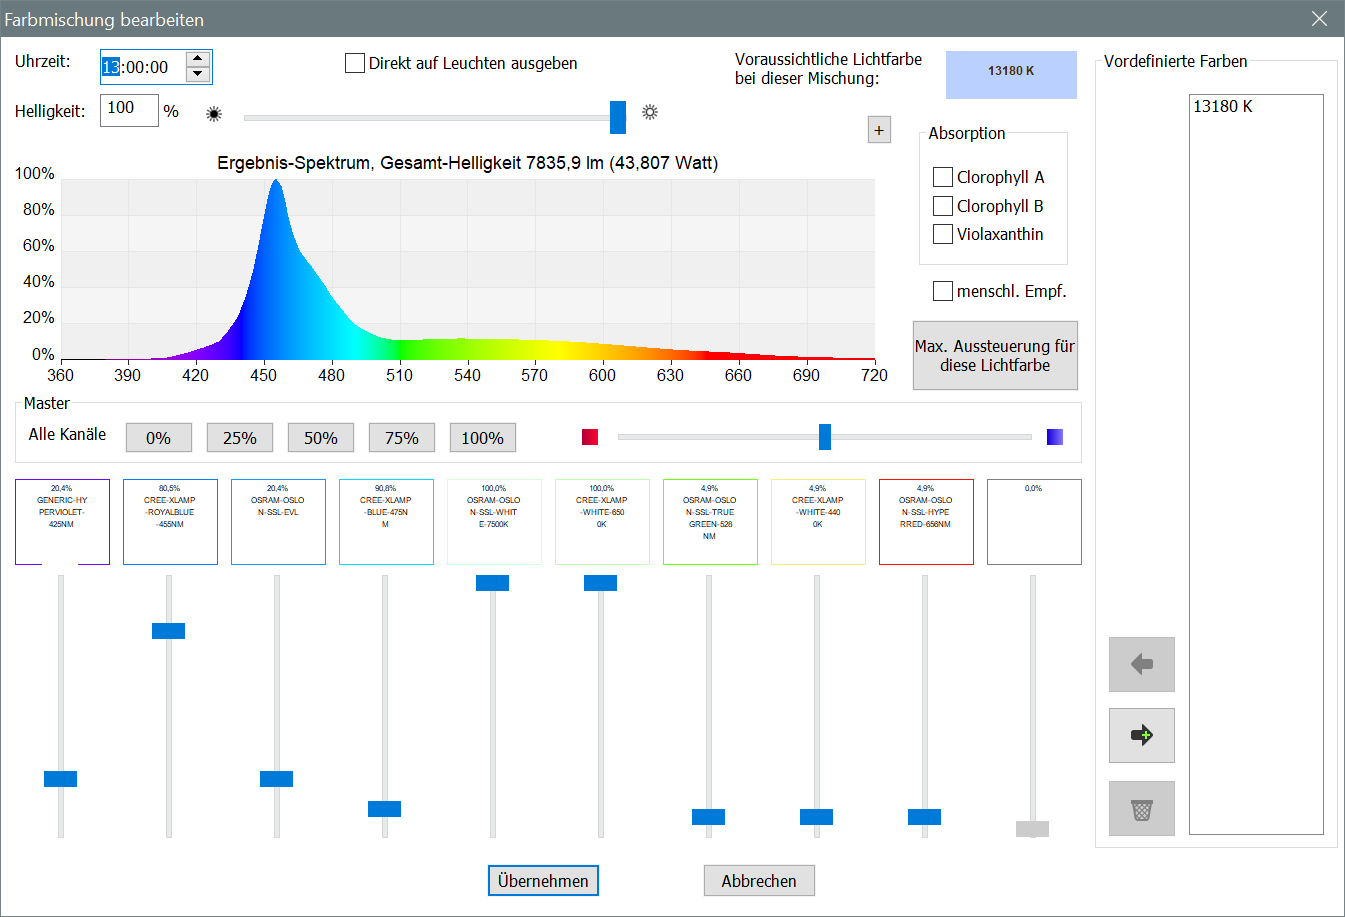Decrease time with the Uhrzeit down arrow

197,74
